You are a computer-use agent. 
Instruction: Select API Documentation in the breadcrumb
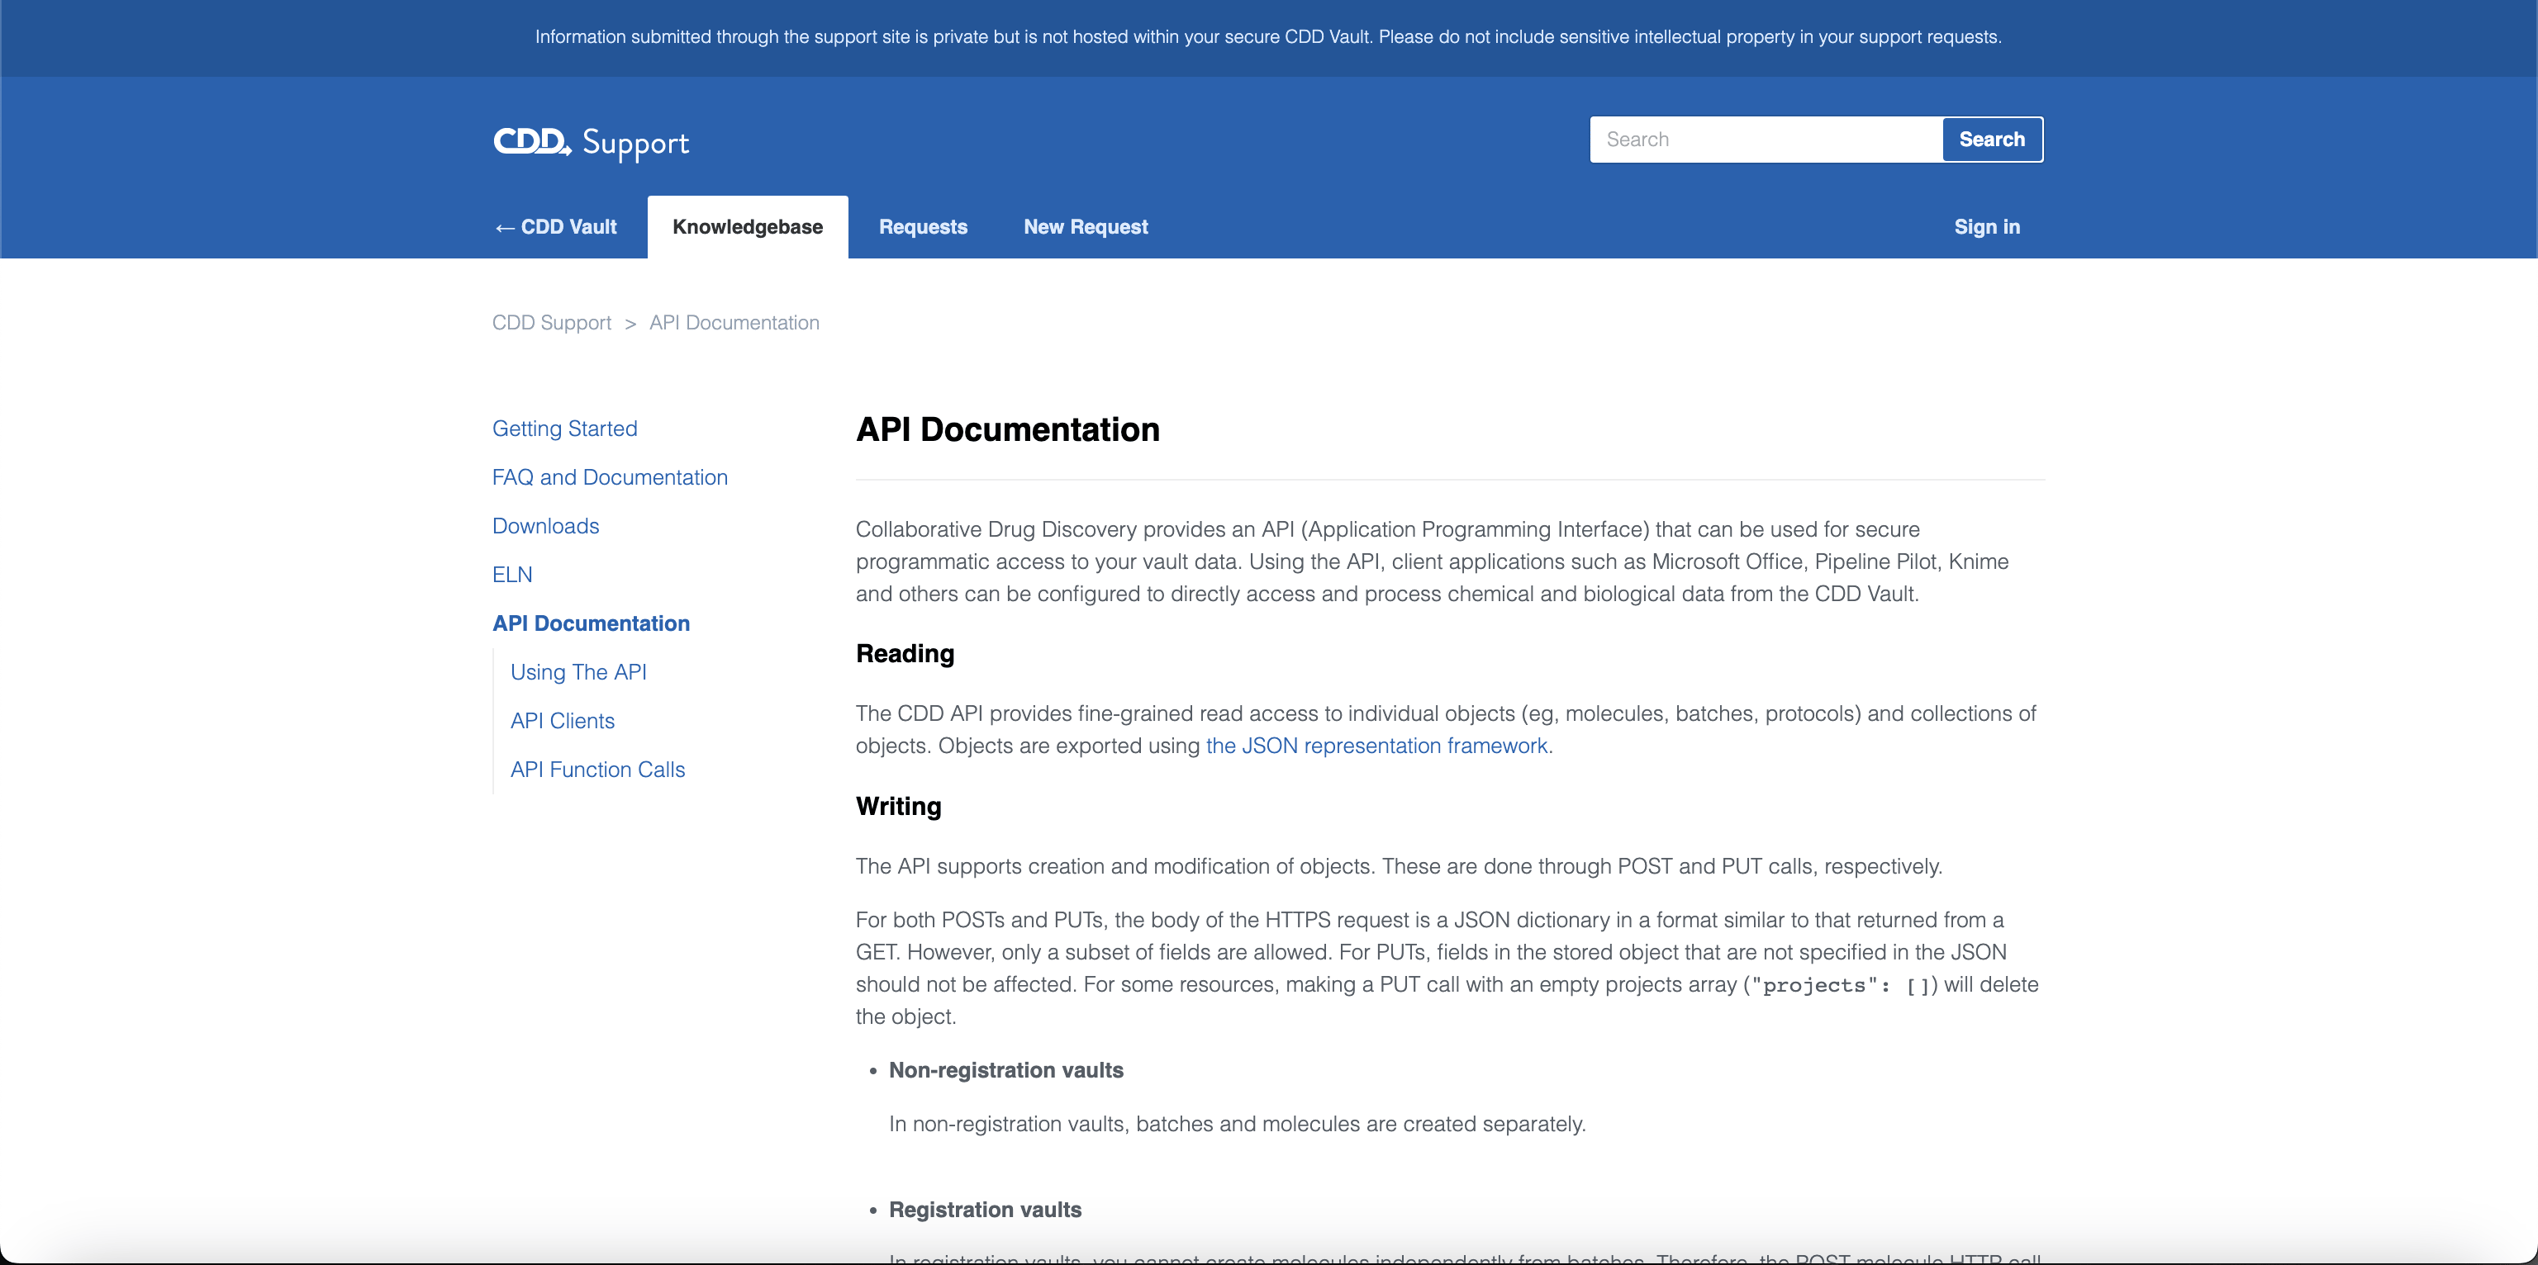click(x=733, y=322)
